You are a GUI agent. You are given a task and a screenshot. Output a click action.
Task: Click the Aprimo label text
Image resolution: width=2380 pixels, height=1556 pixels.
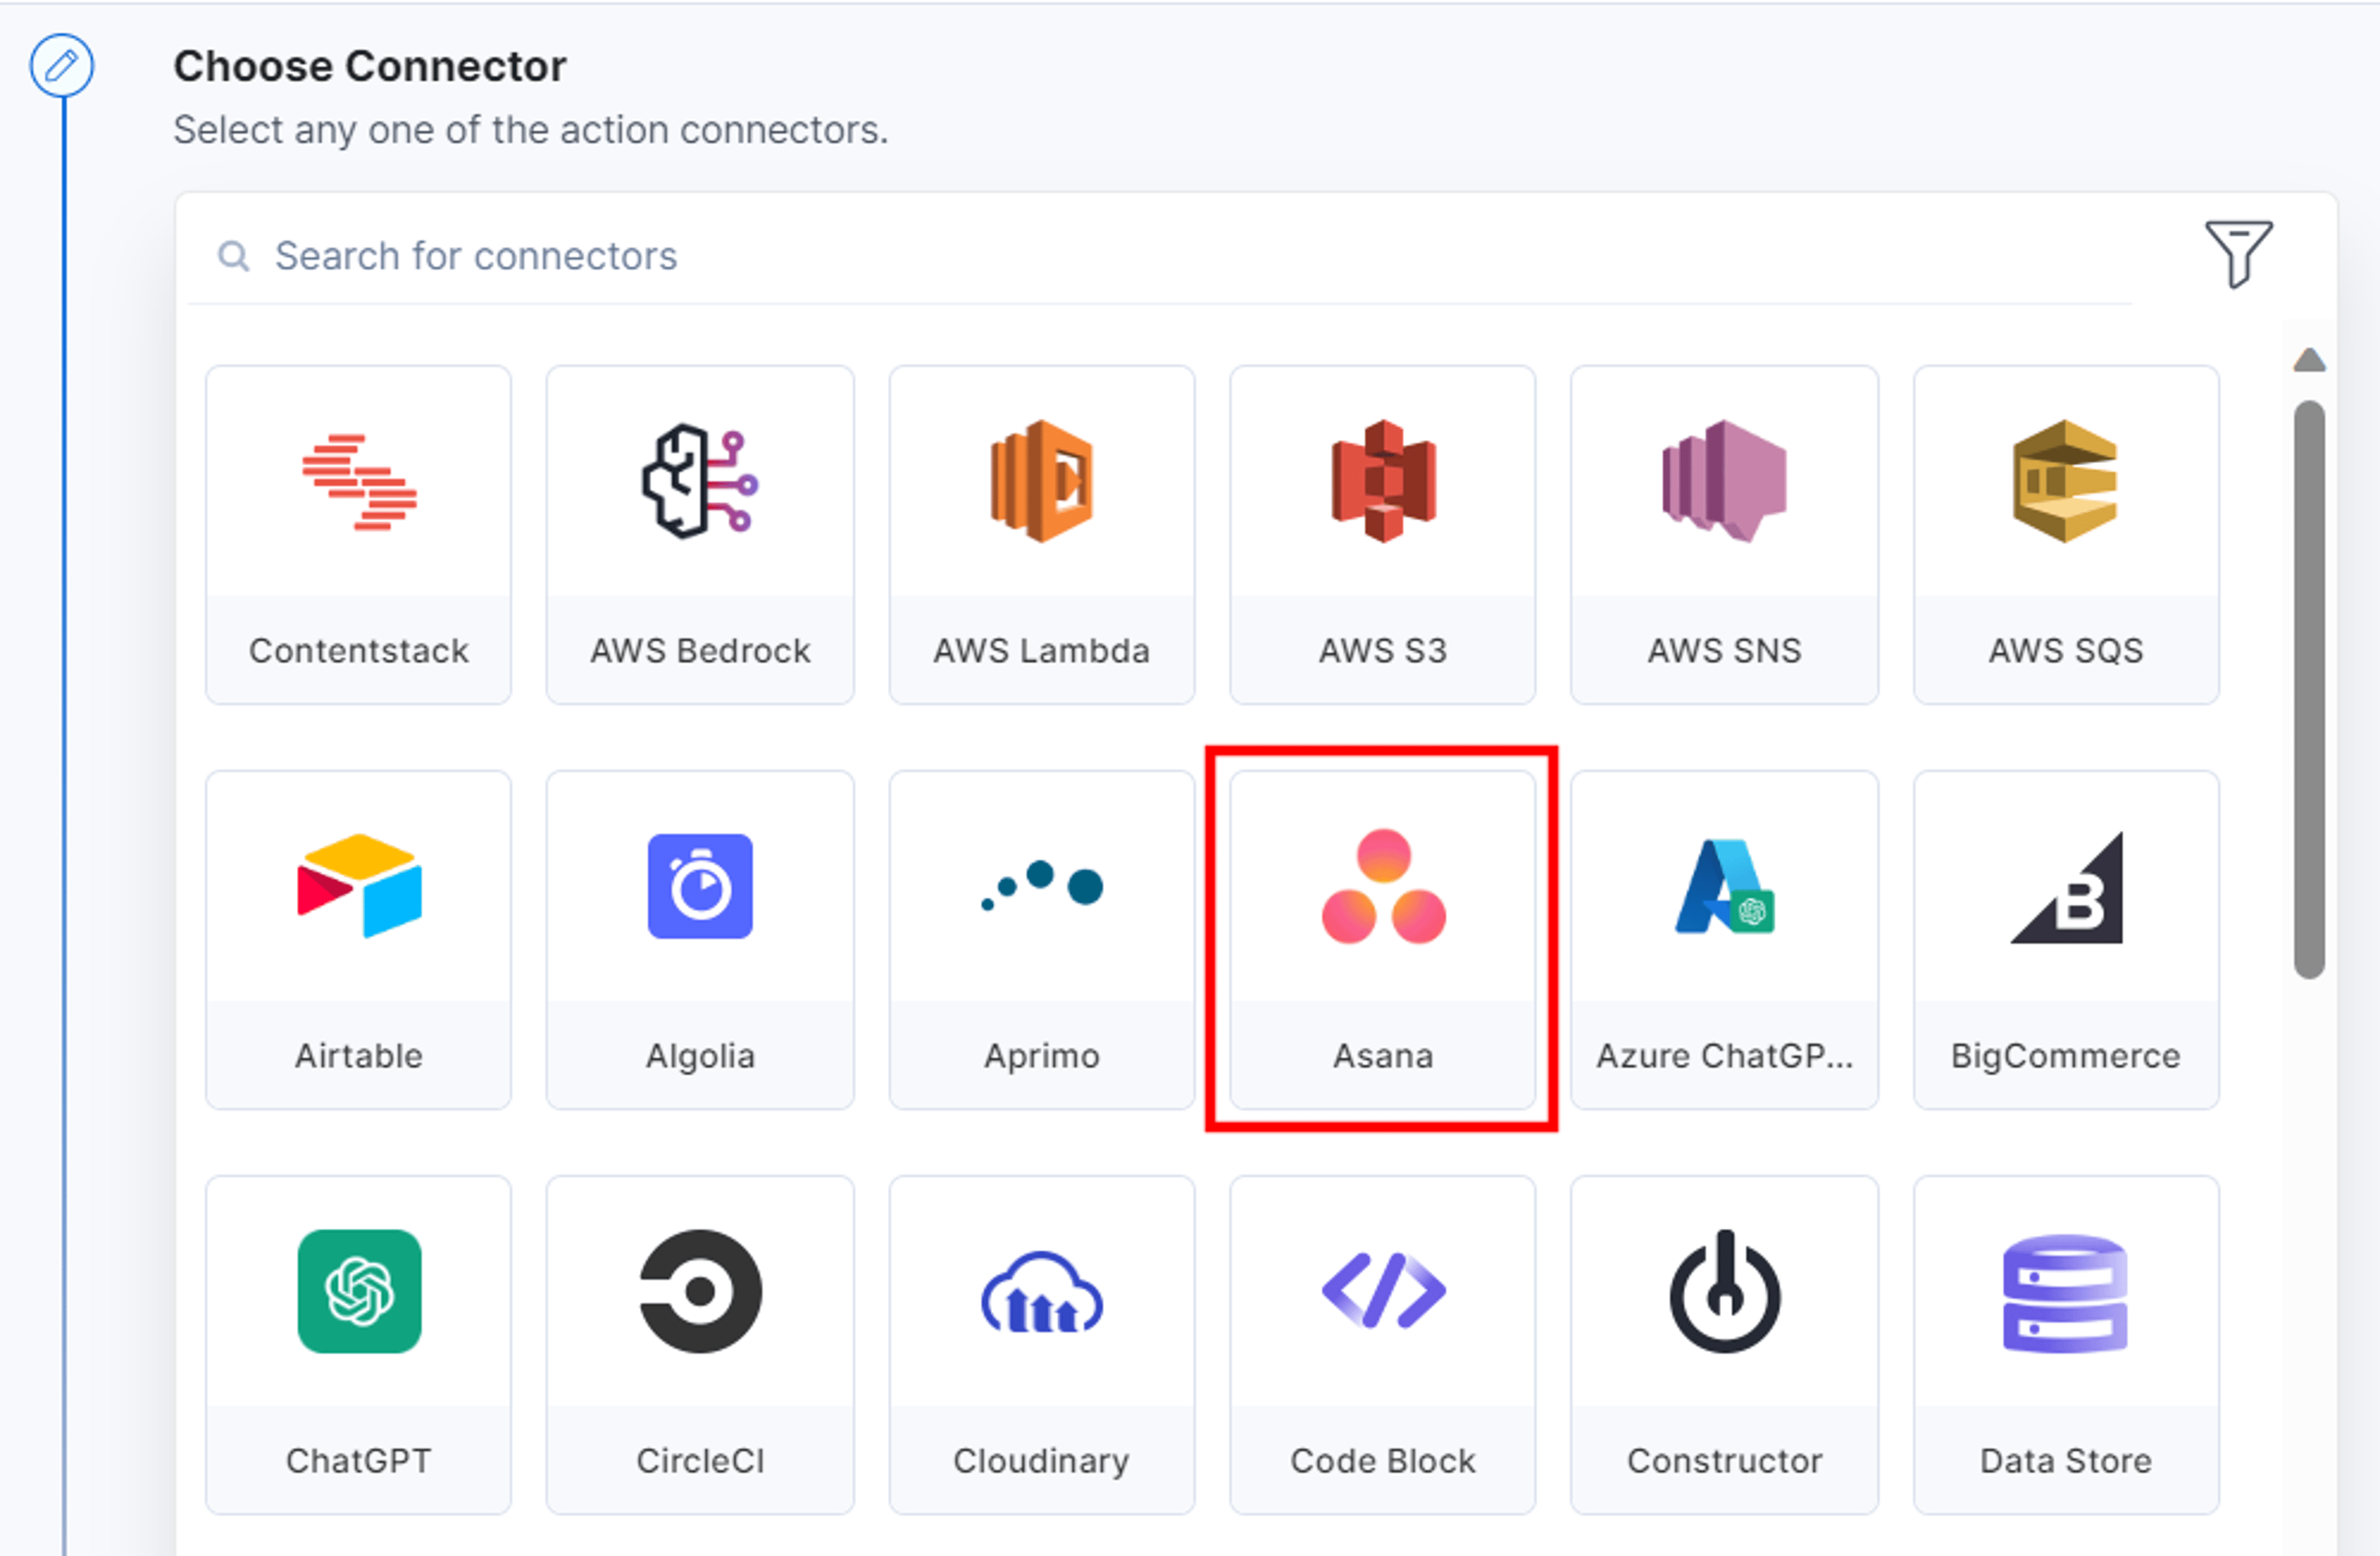click(1041, 1057)
